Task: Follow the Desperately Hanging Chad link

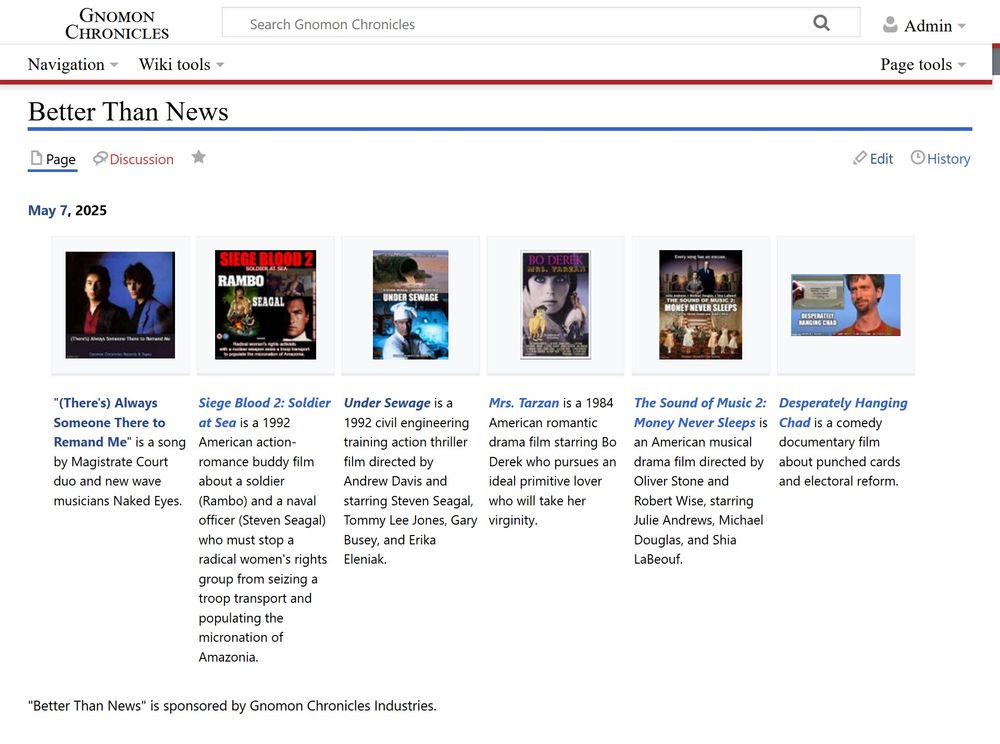Action: pos(842,412)
